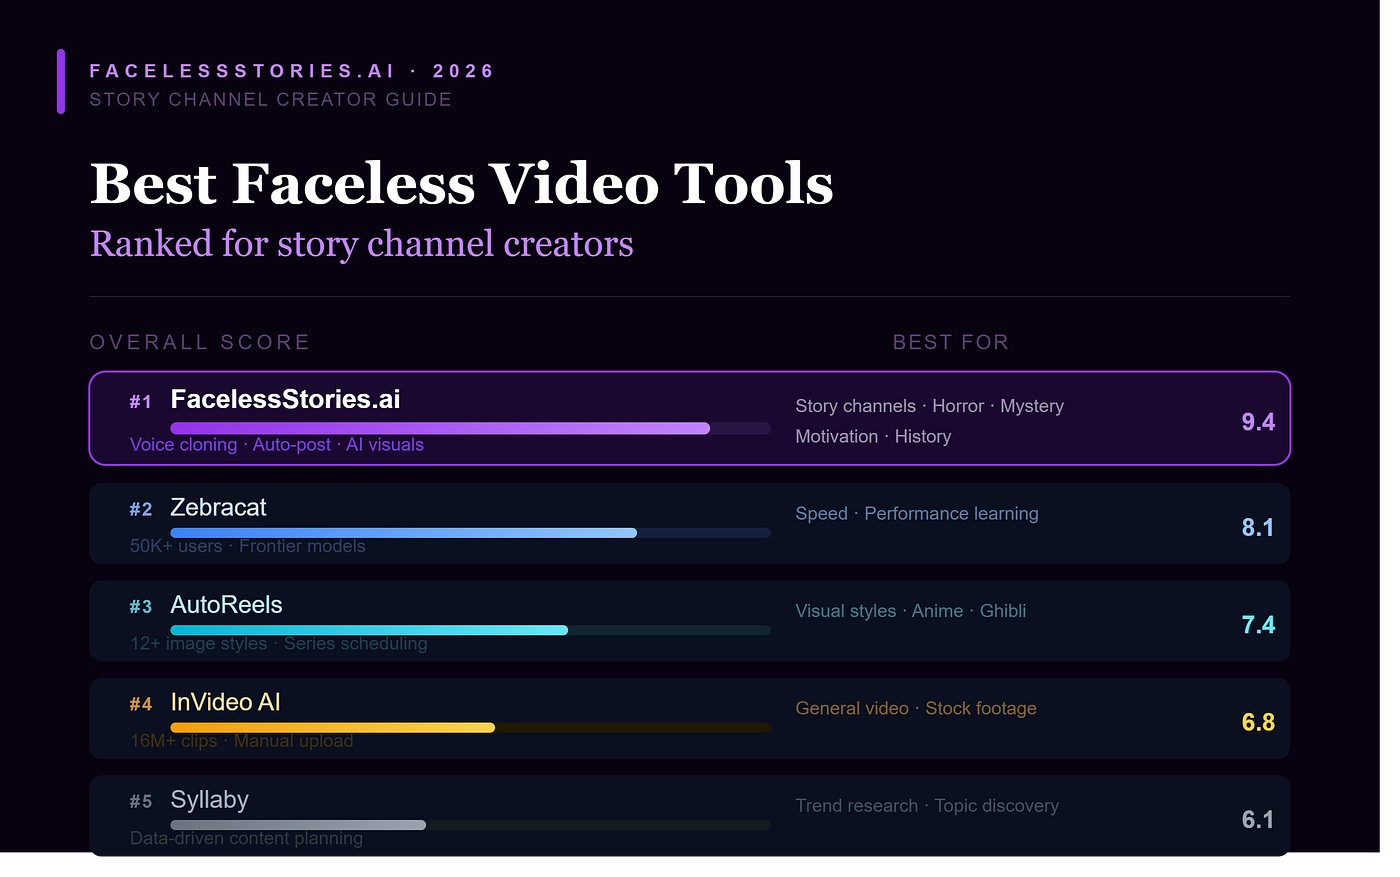Click the #4 rank badge
This screenshot has height=877, width=1400.
141,704
